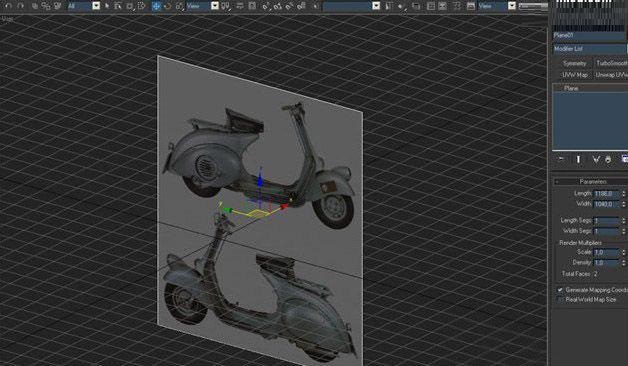The image size is (628, 366).
Task: Open the Curve Editor icon
Action: tap(431, 6)
